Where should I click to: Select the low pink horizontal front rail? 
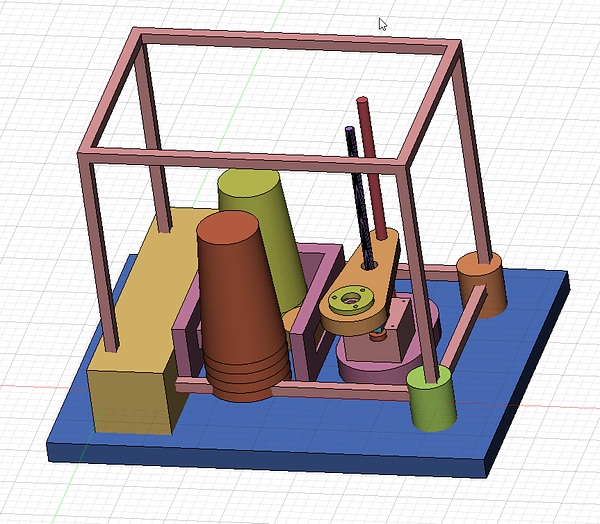tap(300, 390)
